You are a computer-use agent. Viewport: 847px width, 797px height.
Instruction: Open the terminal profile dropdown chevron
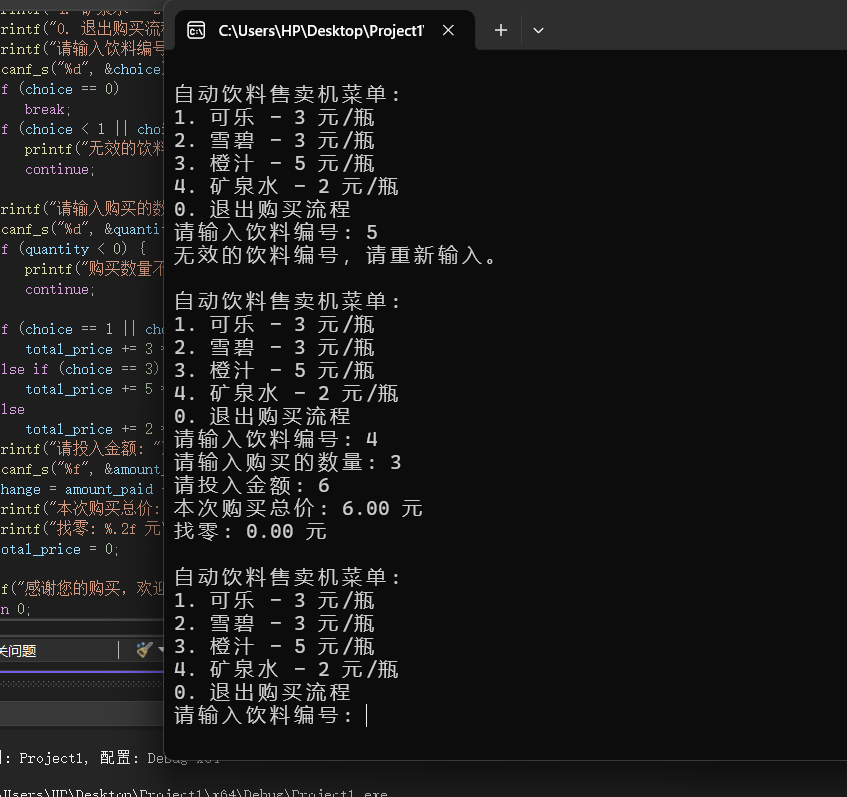point(537,30)
